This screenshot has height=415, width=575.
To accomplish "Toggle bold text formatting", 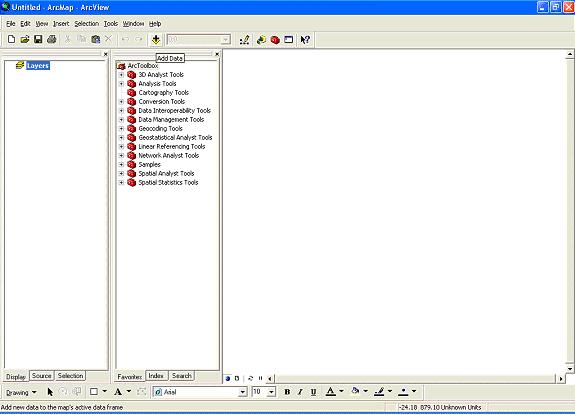I will (x=287, y=392).
